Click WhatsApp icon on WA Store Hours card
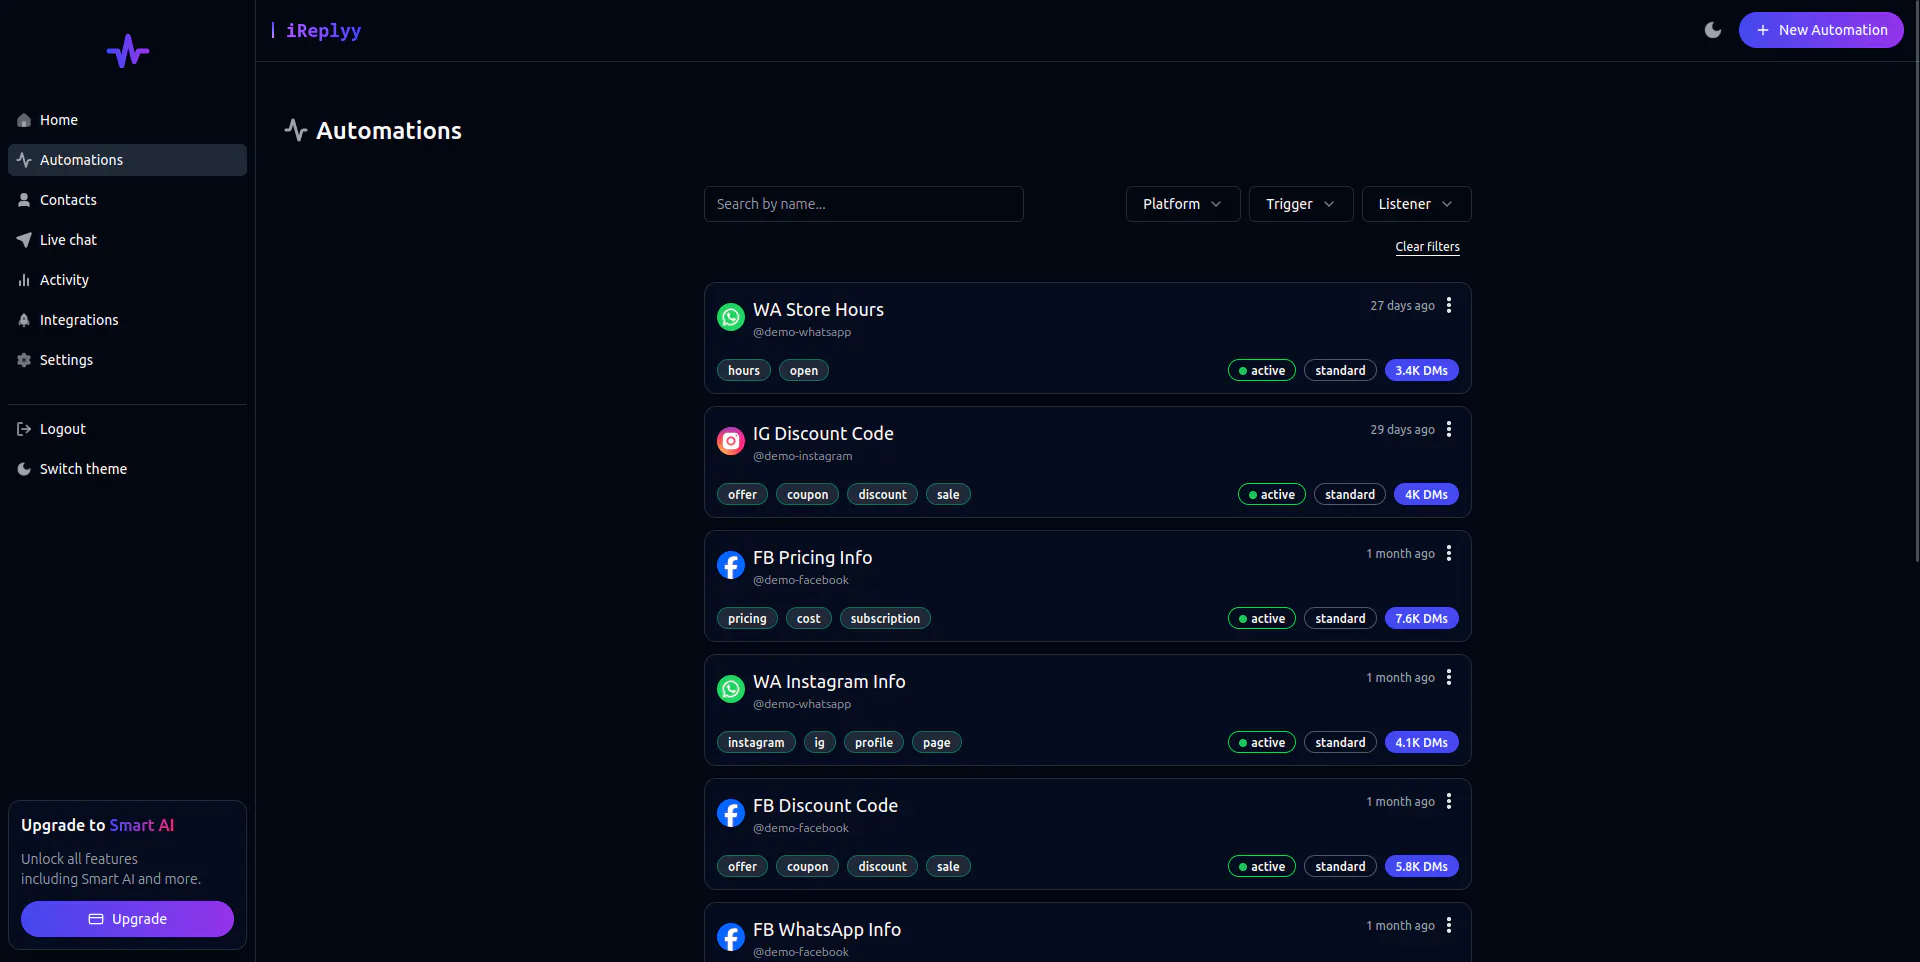 click(x=731, y=317)
